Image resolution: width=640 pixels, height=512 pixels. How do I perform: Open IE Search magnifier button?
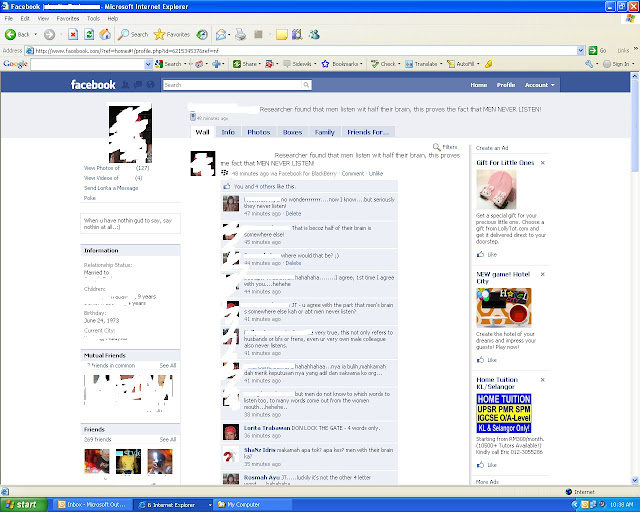coord(133,35)
